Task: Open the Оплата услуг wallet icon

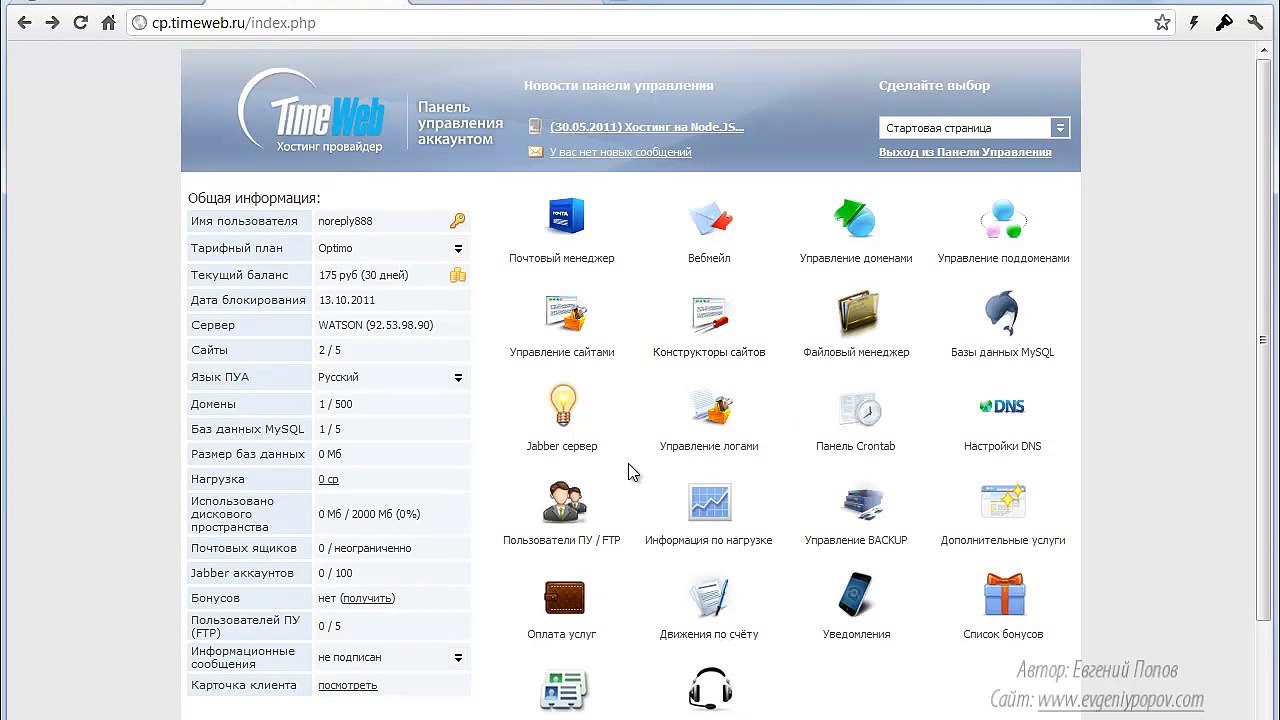Action: (x=563, y=597)
